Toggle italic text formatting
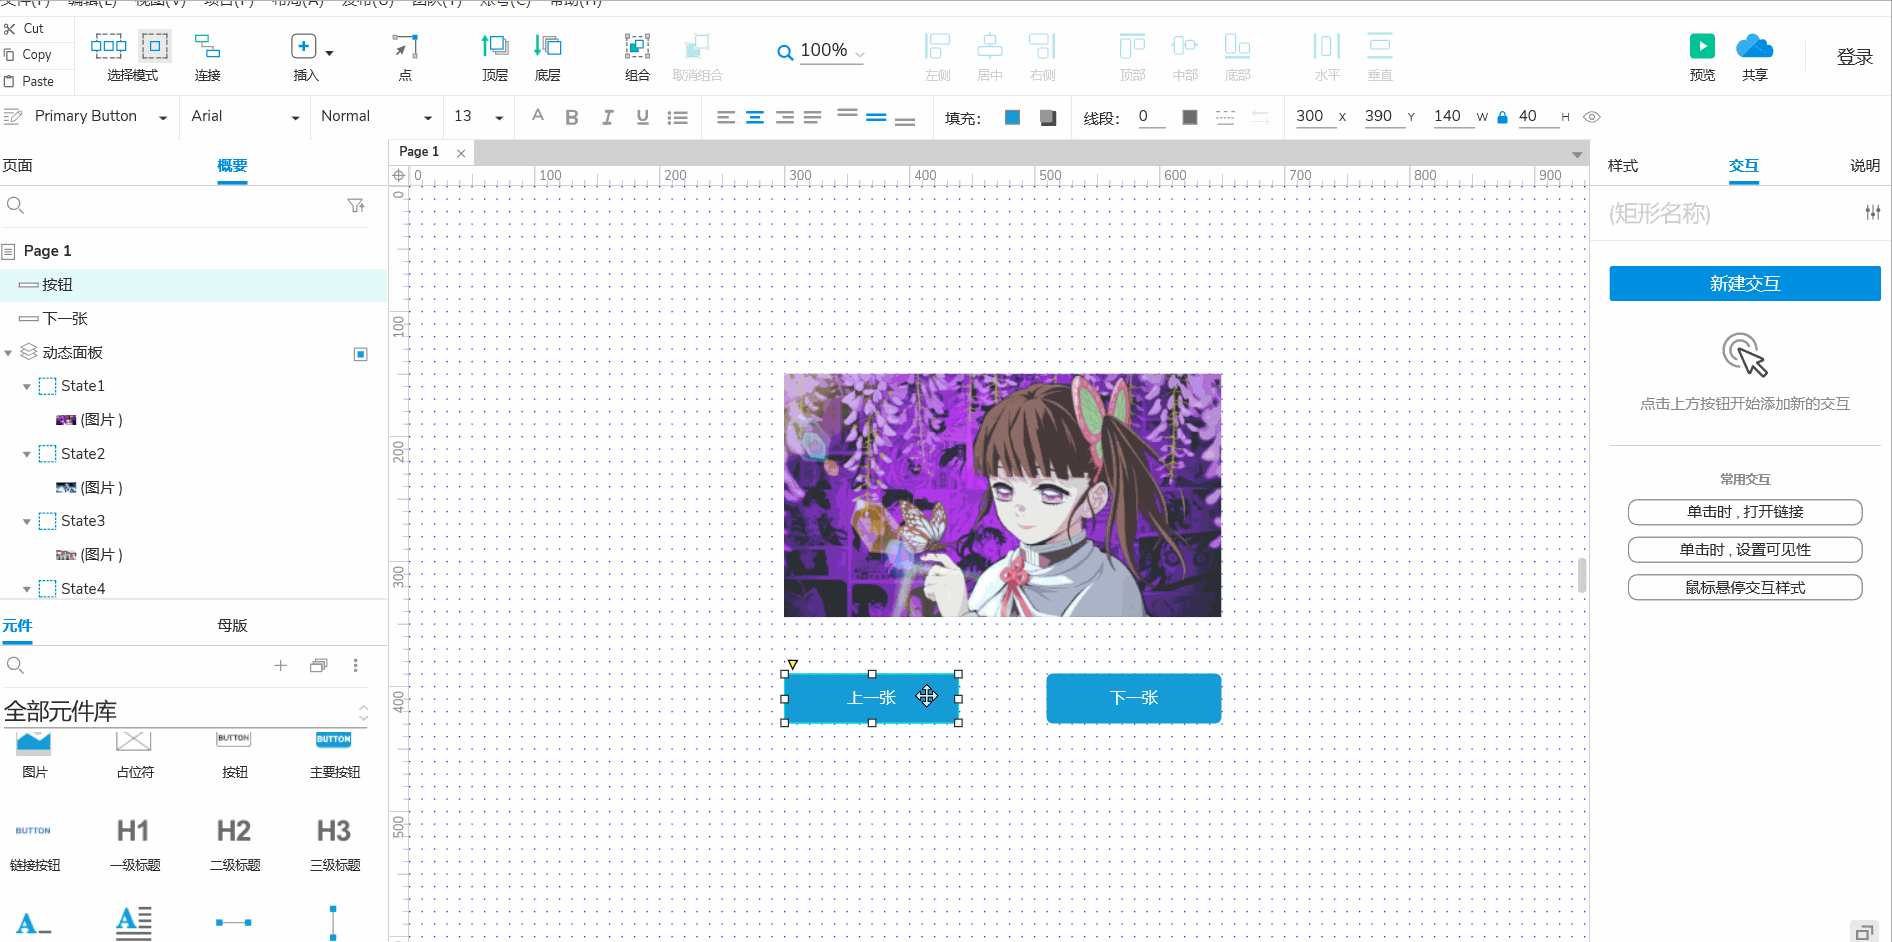Screen dimensions: 1892x942 [607, 117]
